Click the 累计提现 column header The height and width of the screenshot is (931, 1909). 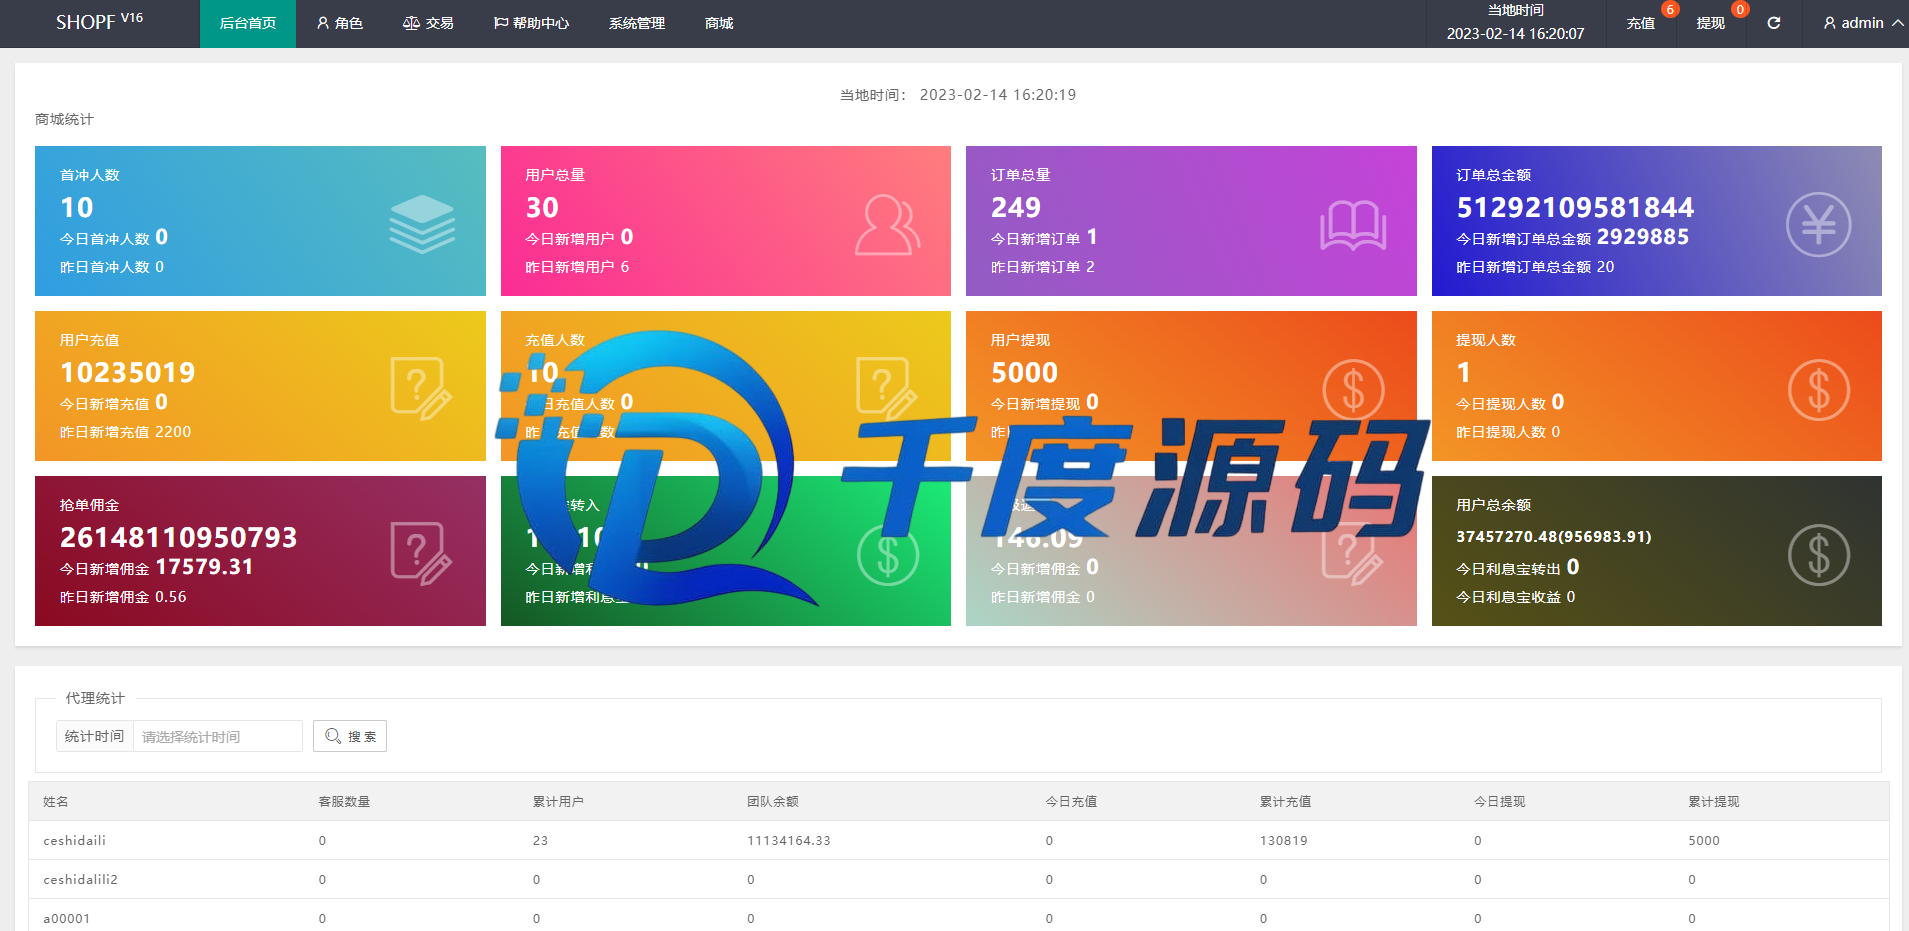[x=1714, y=801]
